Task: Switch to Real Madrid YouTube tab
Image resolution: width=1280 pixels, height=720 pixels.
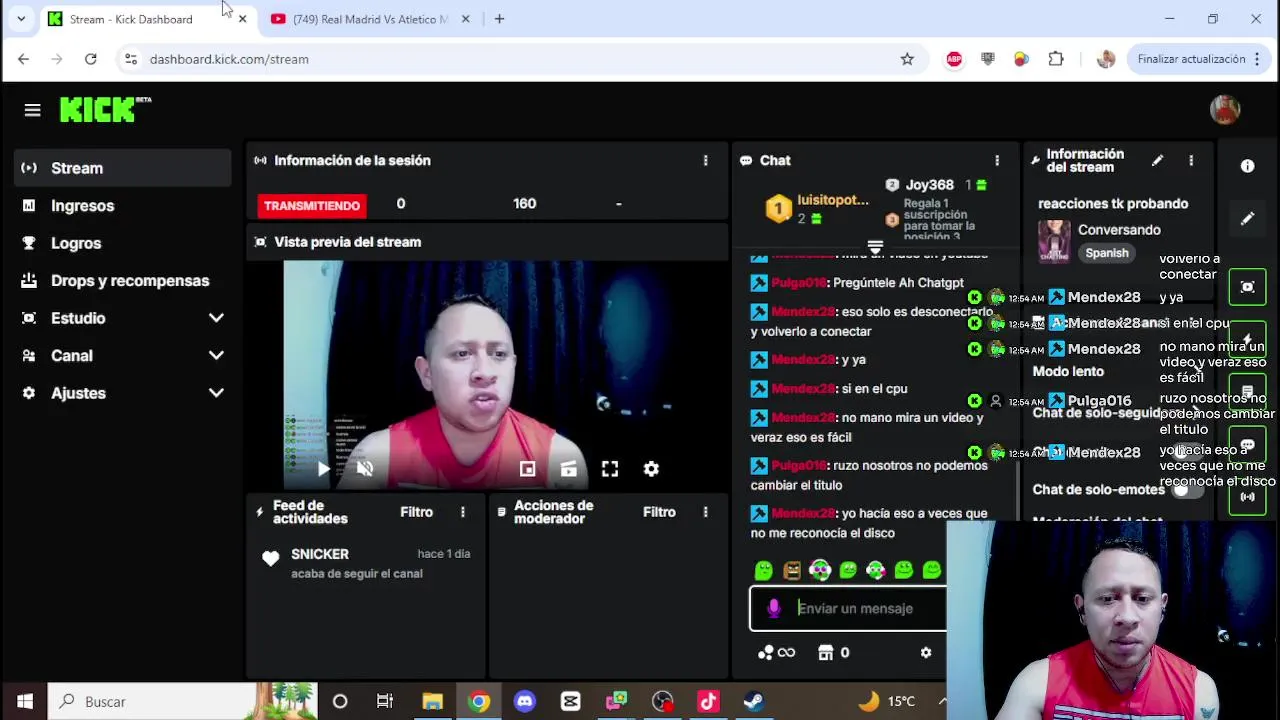Action: click(x=371, y=19)
